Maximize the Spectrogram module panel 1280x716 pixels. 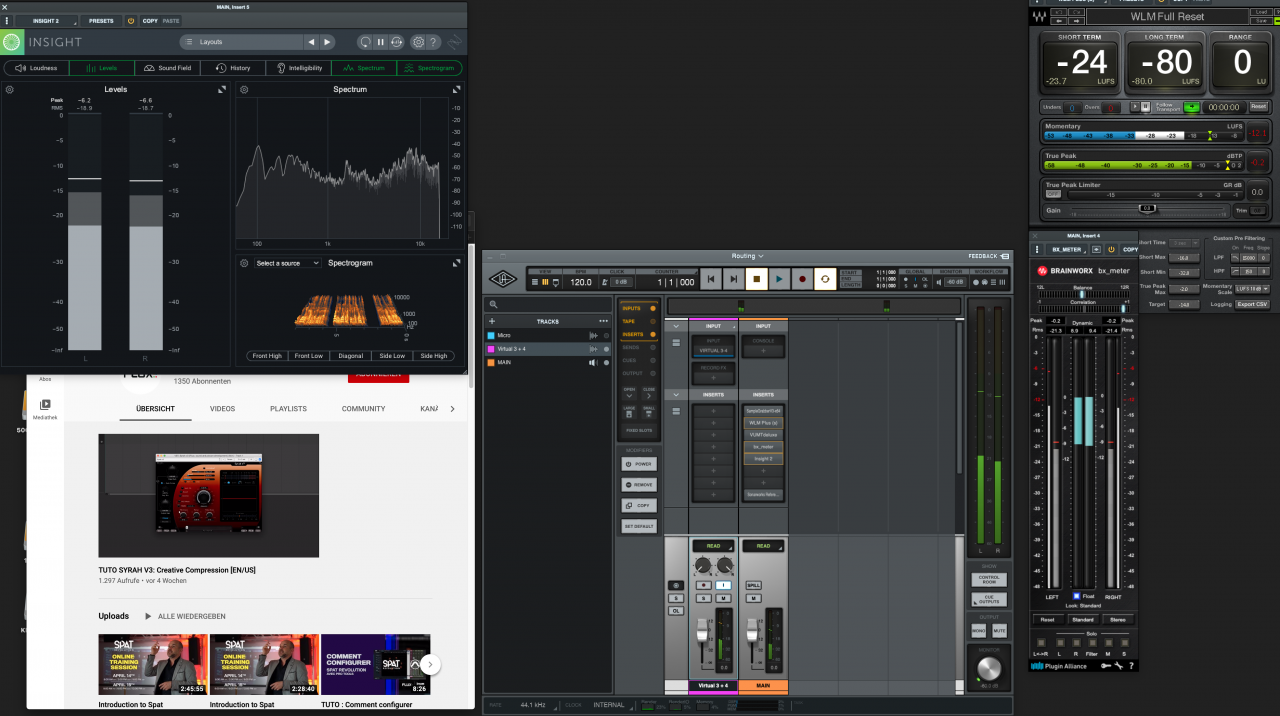[457, 263]
